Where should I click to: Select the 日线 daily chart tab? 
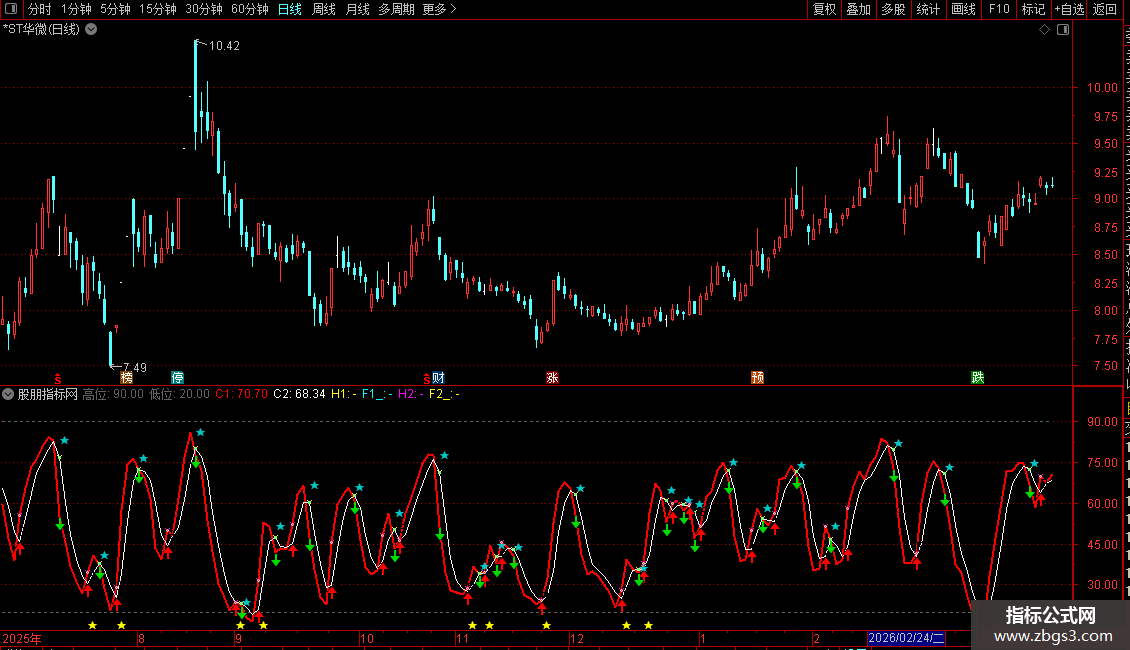coord(290,9)
